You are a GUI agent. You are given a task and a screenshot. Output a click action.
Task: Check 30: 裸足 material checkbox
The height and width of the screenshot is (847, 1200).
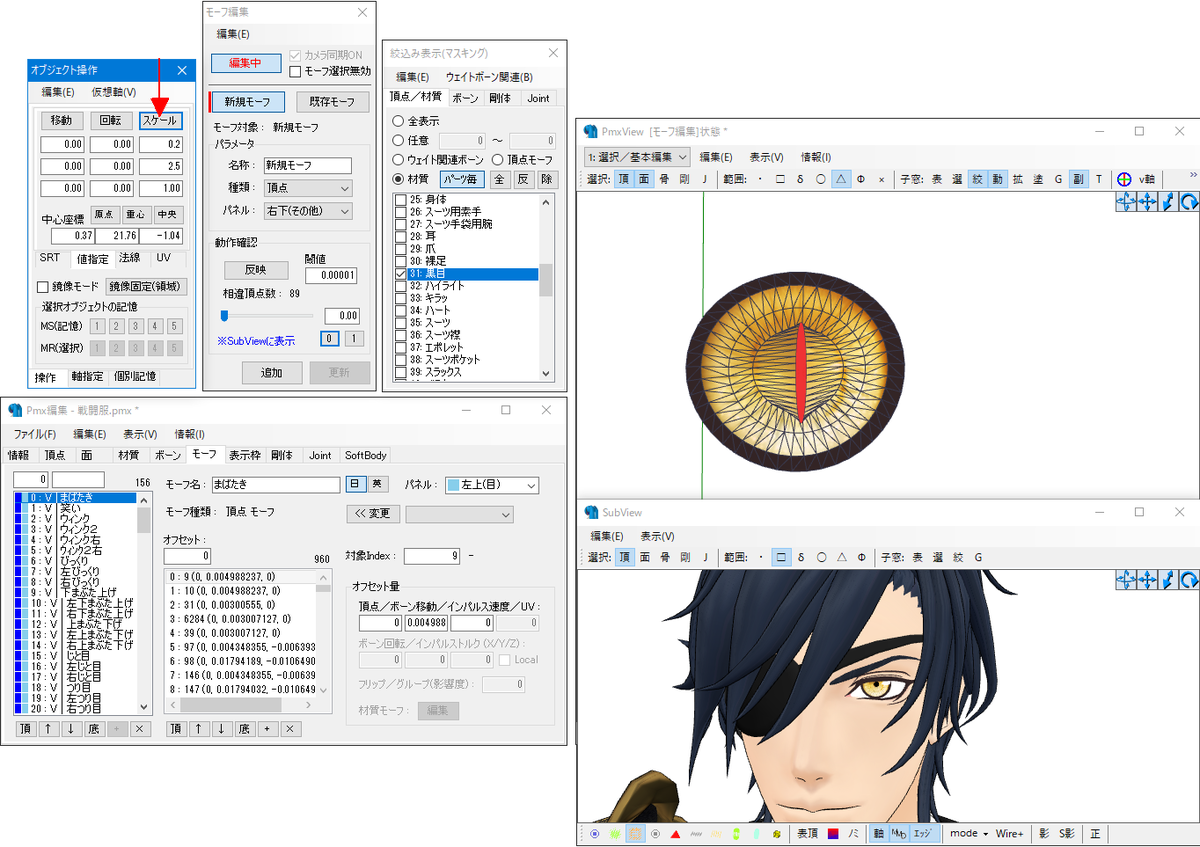[401, 261]
